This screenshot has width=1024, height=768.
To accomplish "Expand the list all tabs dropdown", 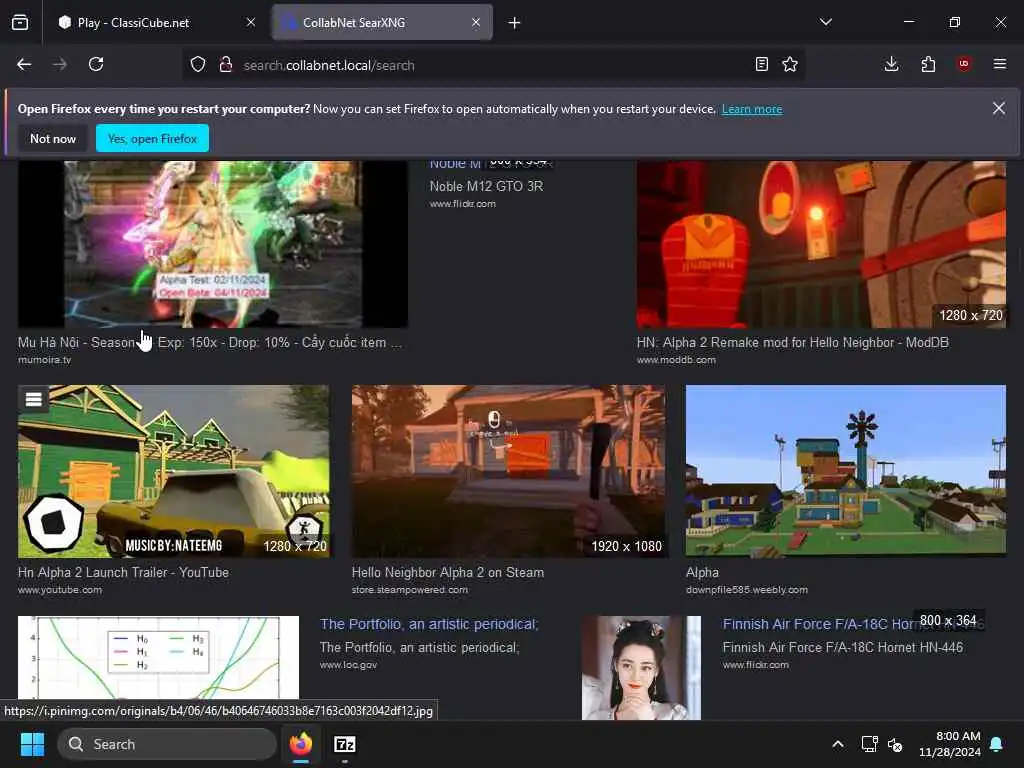I will (826, 22).
